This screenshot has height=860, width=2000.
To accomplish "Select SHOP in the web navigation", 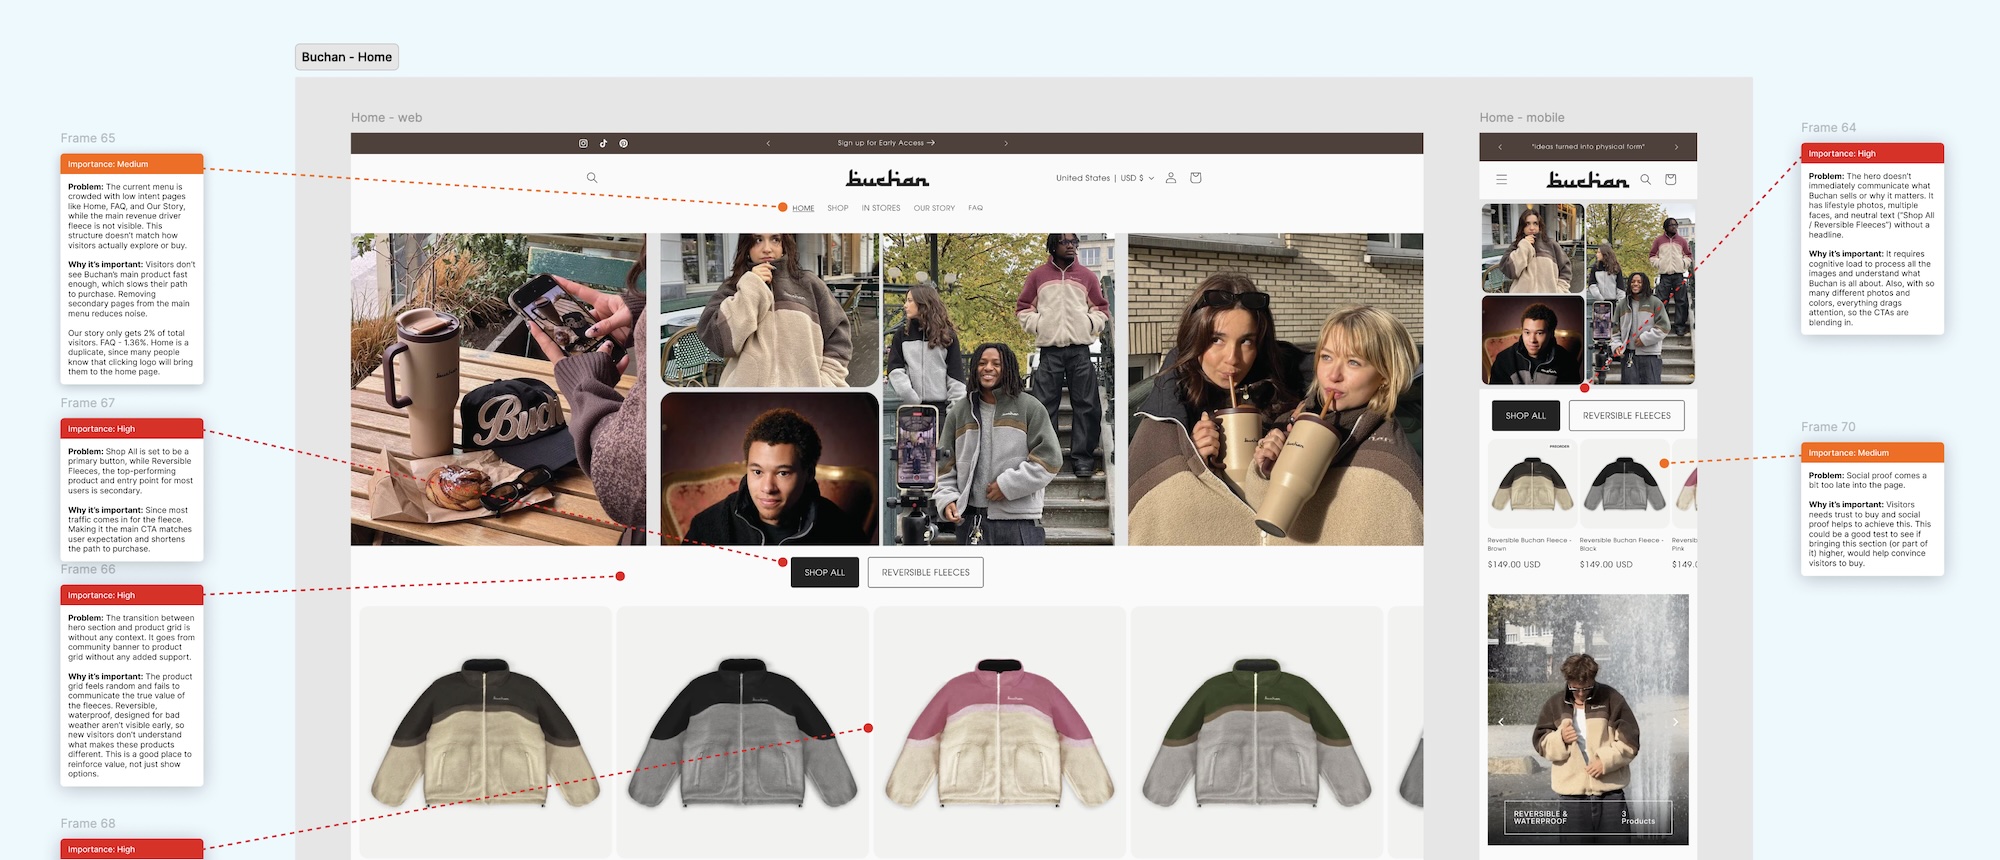I will (838, 208).
